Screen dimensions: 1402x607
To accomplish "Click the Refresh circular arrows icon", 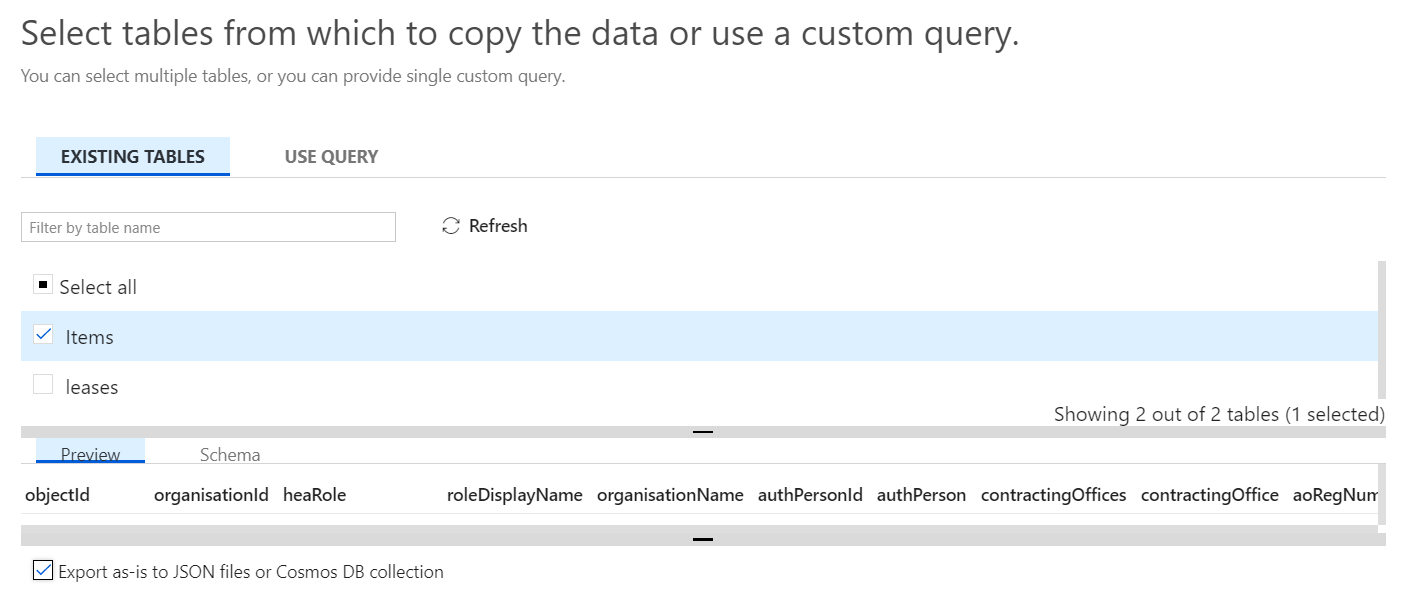I will [x=451, y=226].
